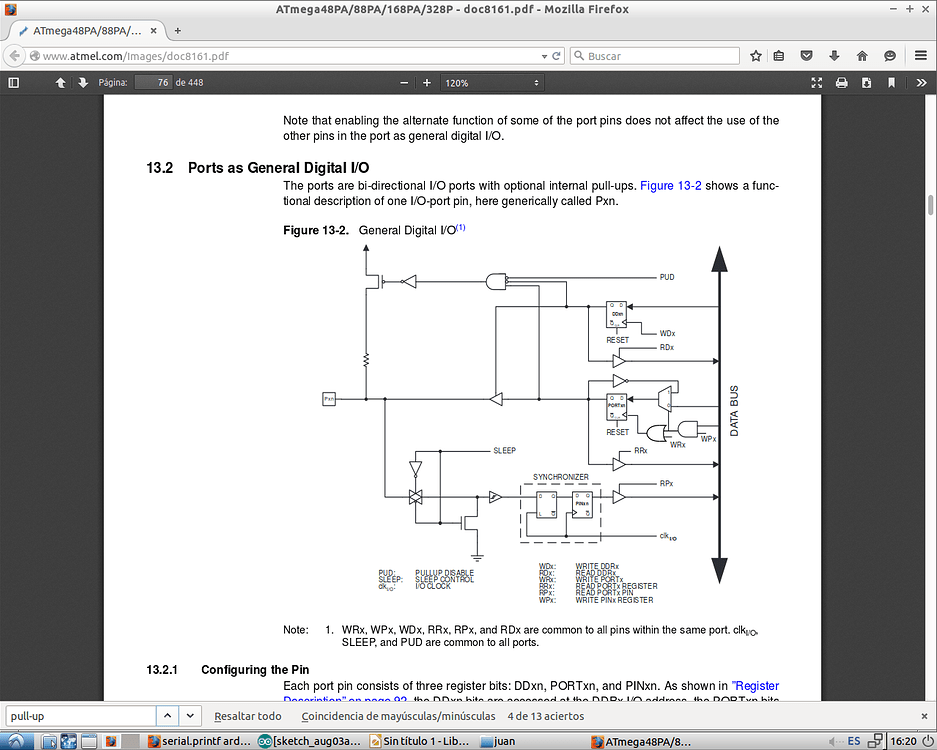The image size is (937, 750).
Task: Bookmark the current PDF view
Action: click(893, 83)
